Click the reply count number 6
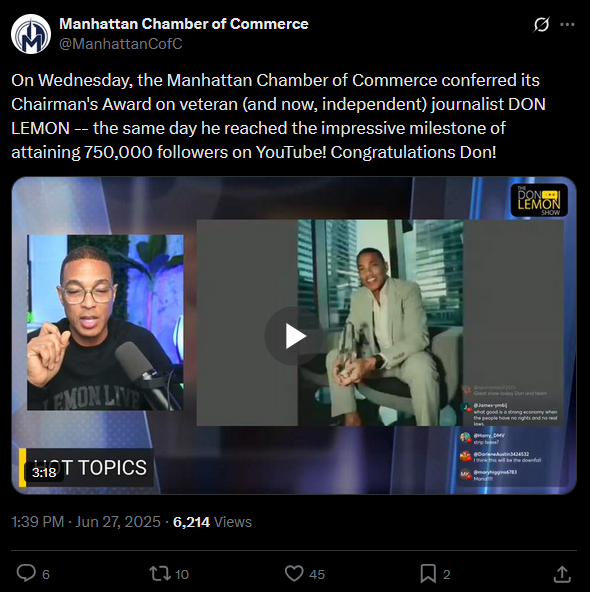 46,574
